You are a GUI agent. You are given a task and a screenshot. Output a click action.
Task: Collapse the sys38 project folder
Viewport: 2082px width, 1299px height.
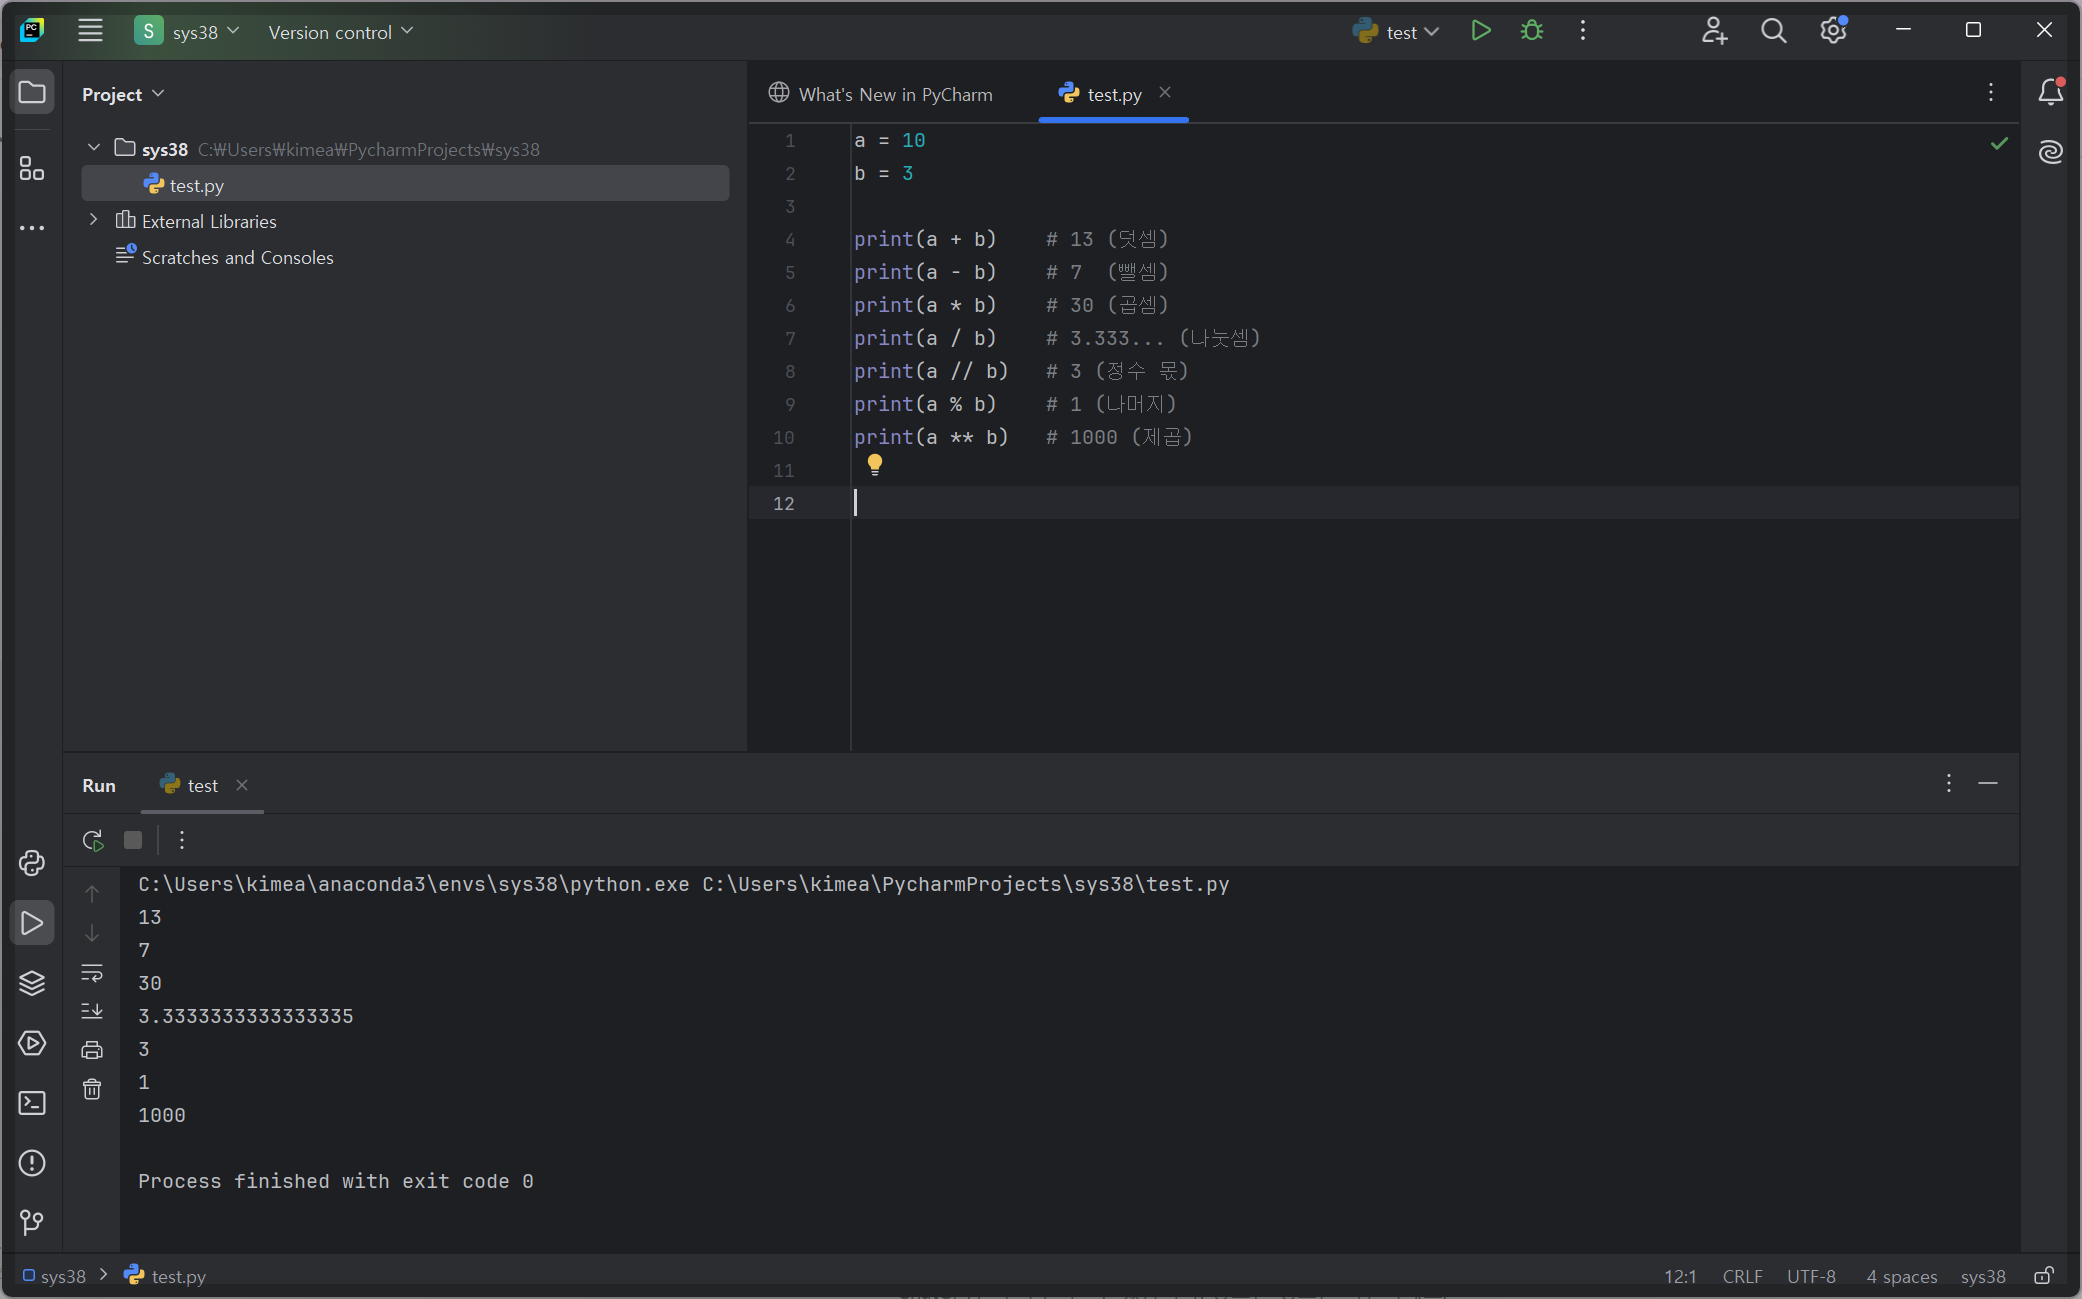(94, 148)
